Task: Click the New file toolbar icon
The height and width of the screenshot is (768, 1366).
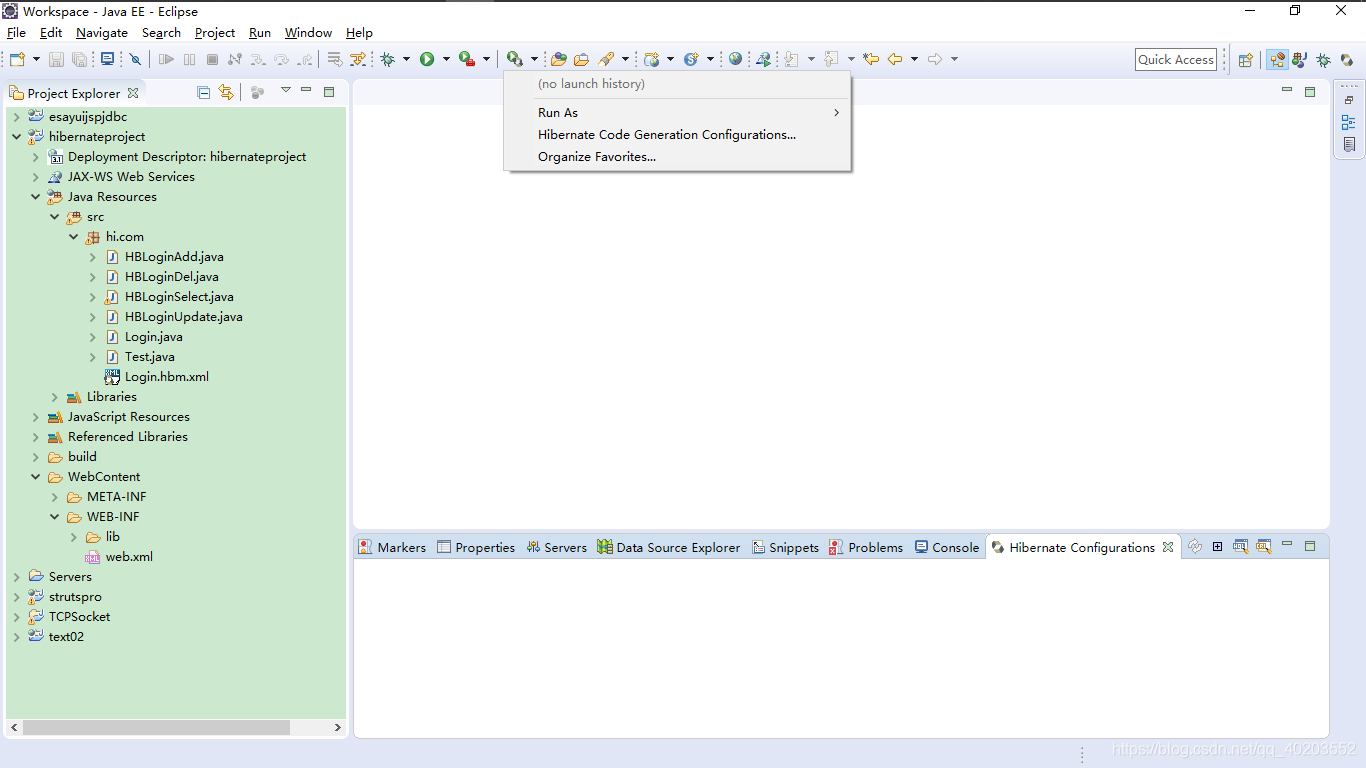Action: pyautogui.click(x=17, y=60)
